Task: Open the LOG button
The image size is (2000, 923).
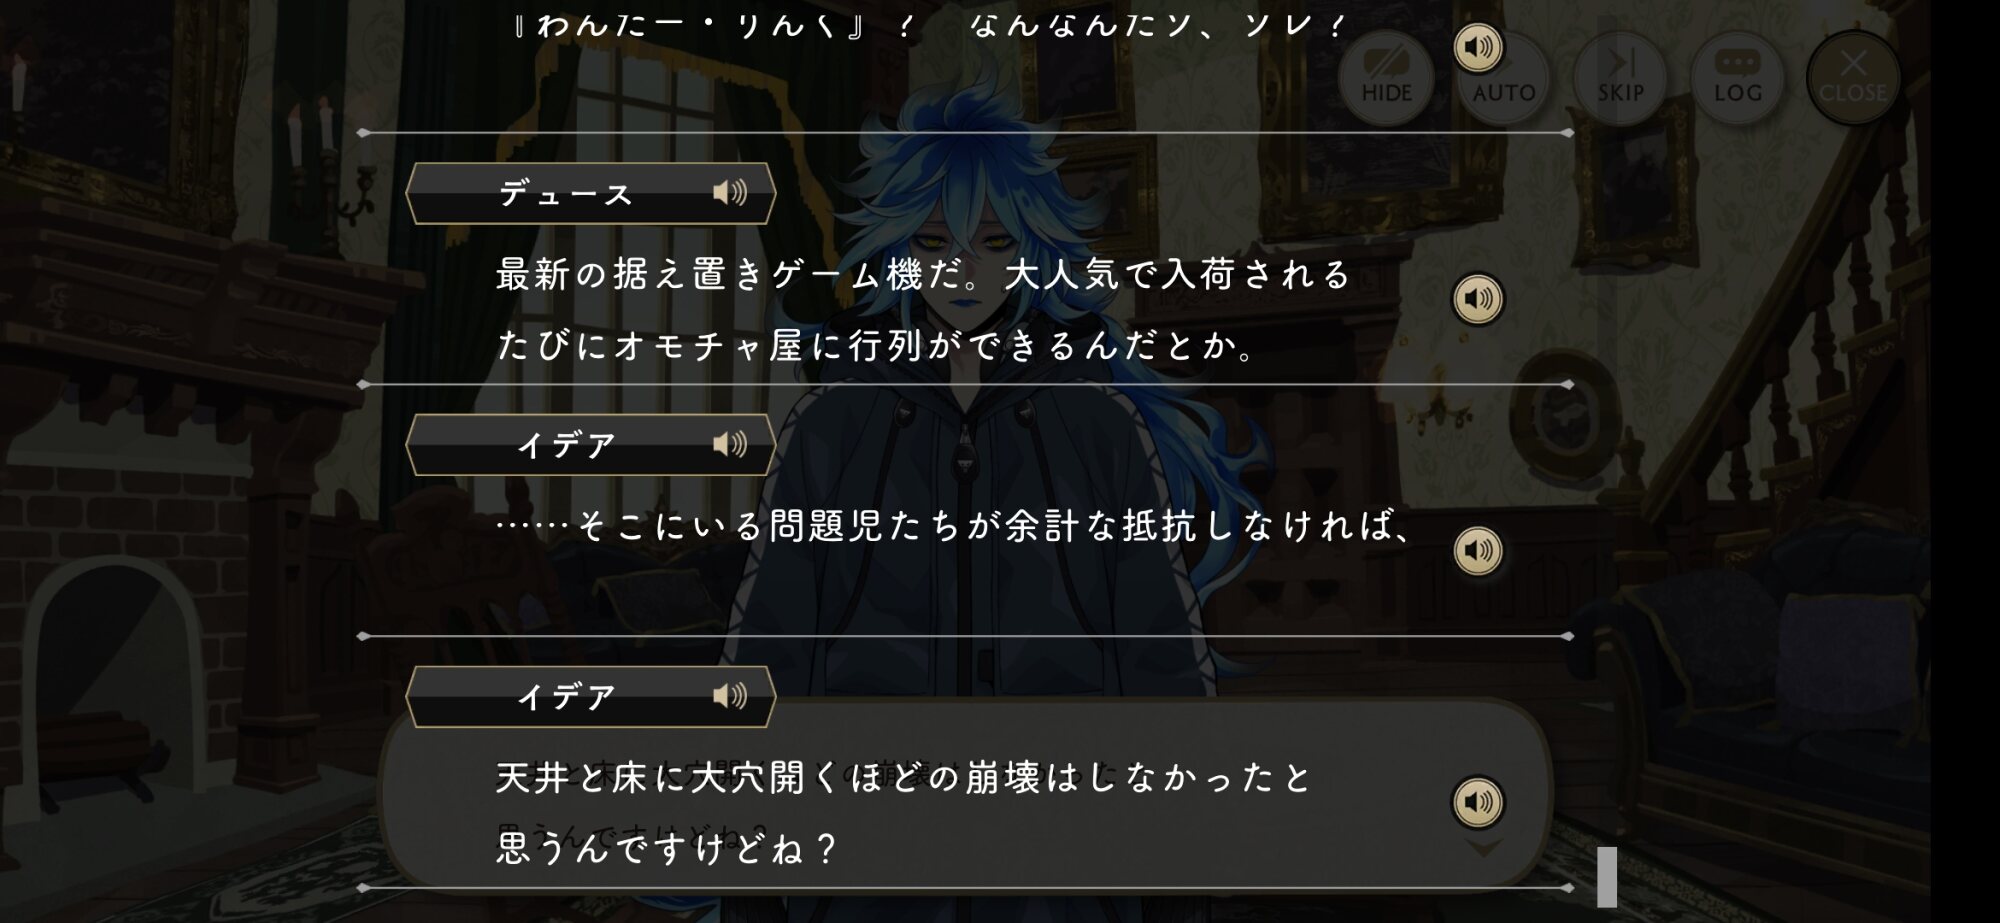Action: [1737, 77]
